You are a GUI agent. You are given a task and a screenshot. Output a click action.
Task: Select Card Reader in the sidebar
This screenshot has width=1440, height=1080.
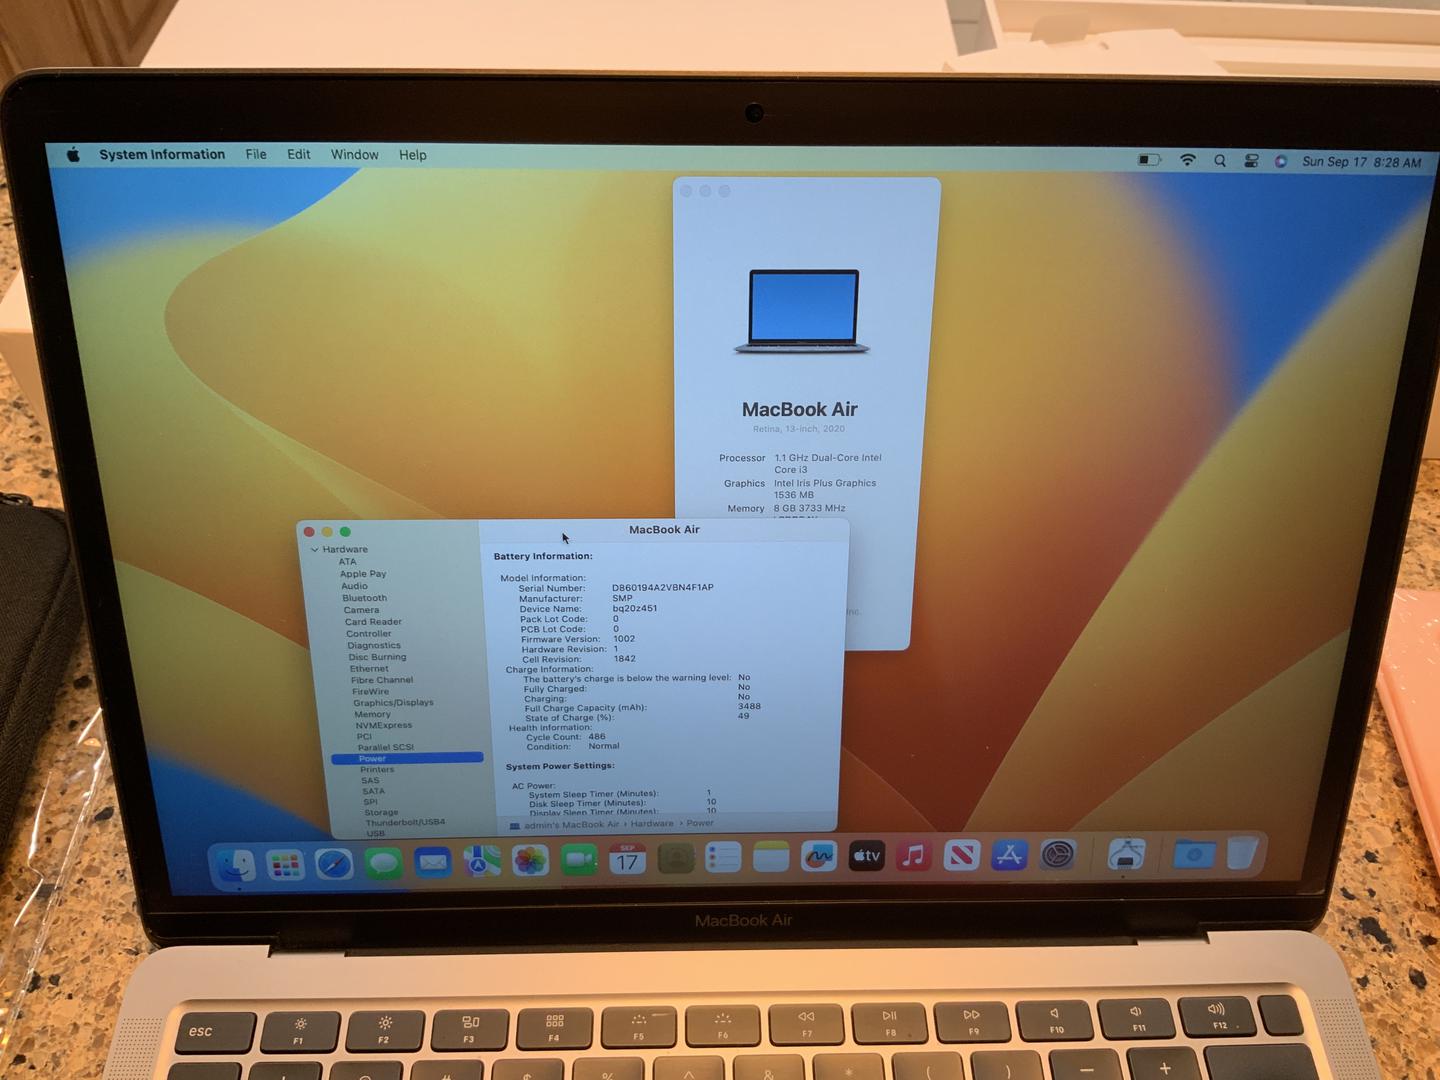click(x=373, y=622)
